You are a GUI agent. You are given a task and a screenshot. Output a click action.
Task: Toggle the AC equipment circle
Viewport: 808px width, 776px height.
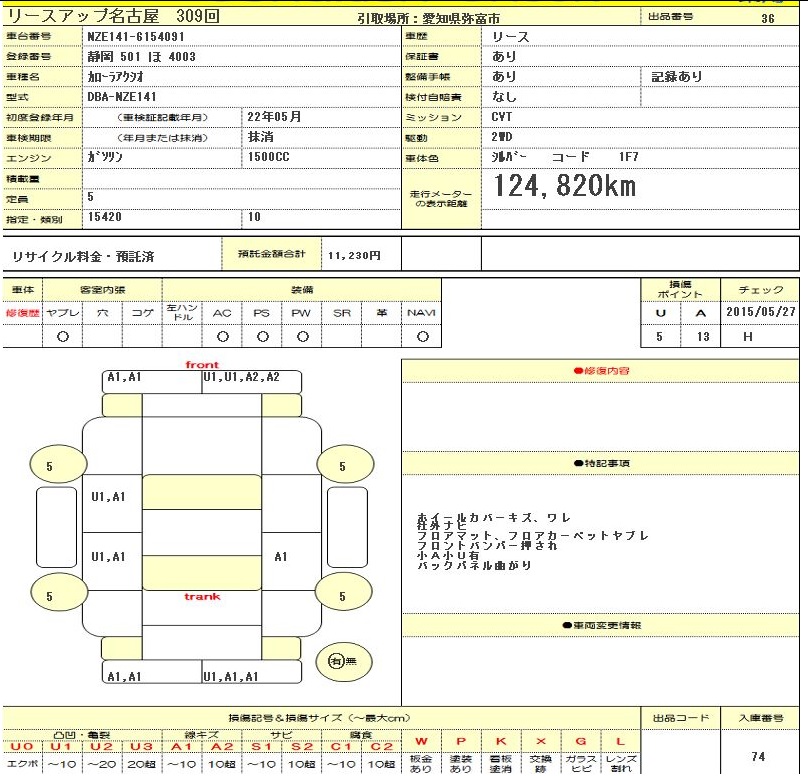(x=222, y=337)
